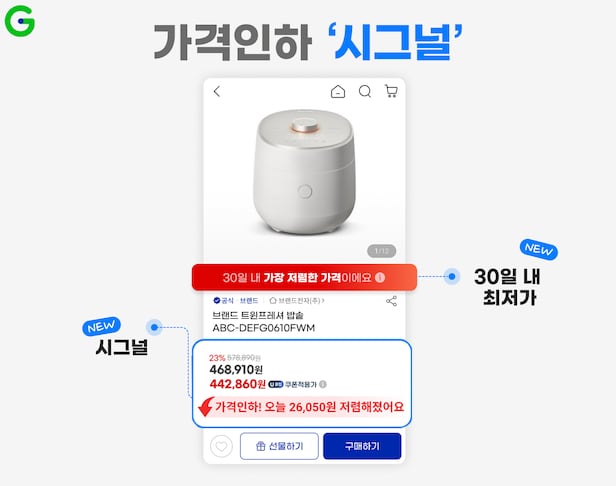
Task: Click the 공식 브랜드 badge
Action: pyautogui.click(x=236, y=301)
